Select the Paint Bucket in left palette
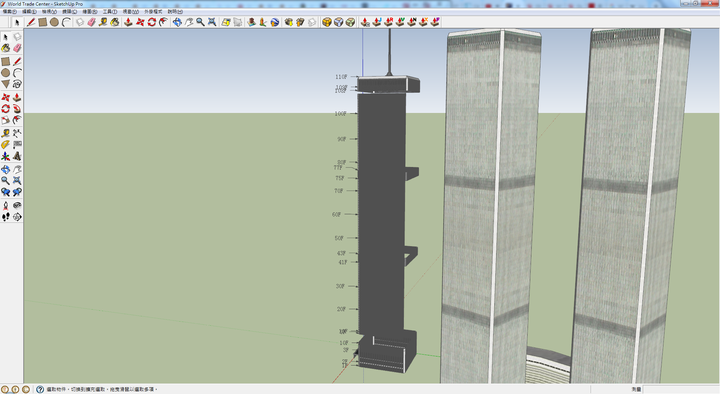The image size is (720, 394). point(6,48)
